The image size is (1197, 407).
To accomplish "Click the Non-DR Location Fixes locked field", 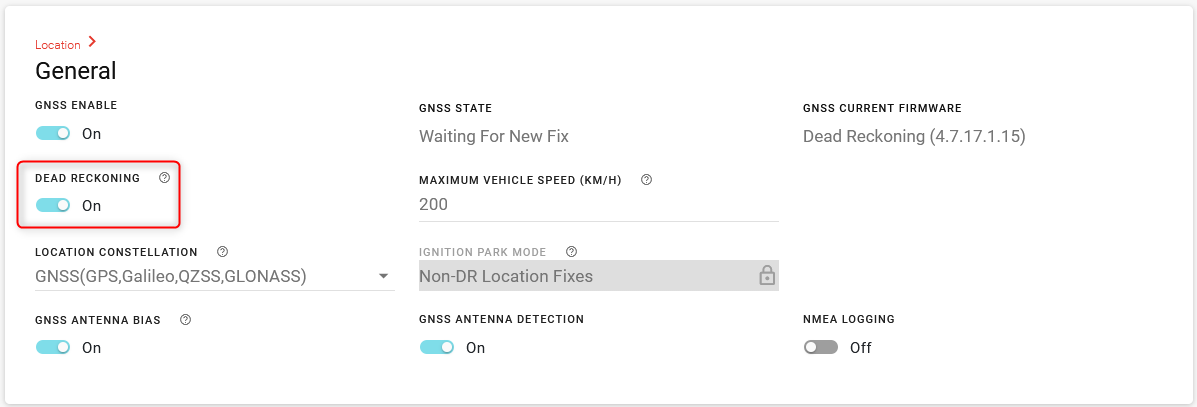I will [x=580, y=277].
